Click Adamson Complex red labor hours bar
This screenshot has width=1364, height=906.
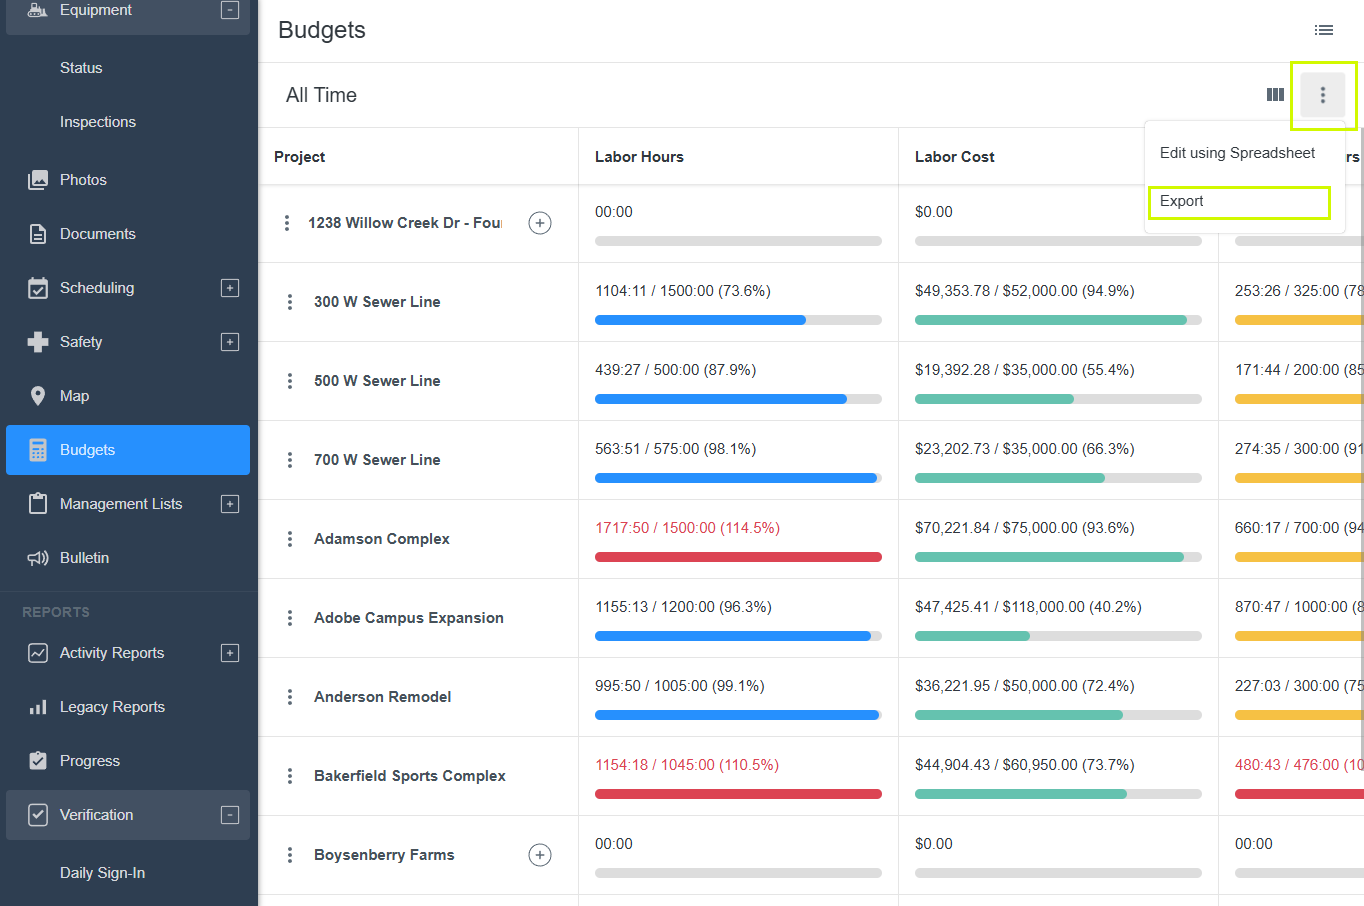pos(738,557)
